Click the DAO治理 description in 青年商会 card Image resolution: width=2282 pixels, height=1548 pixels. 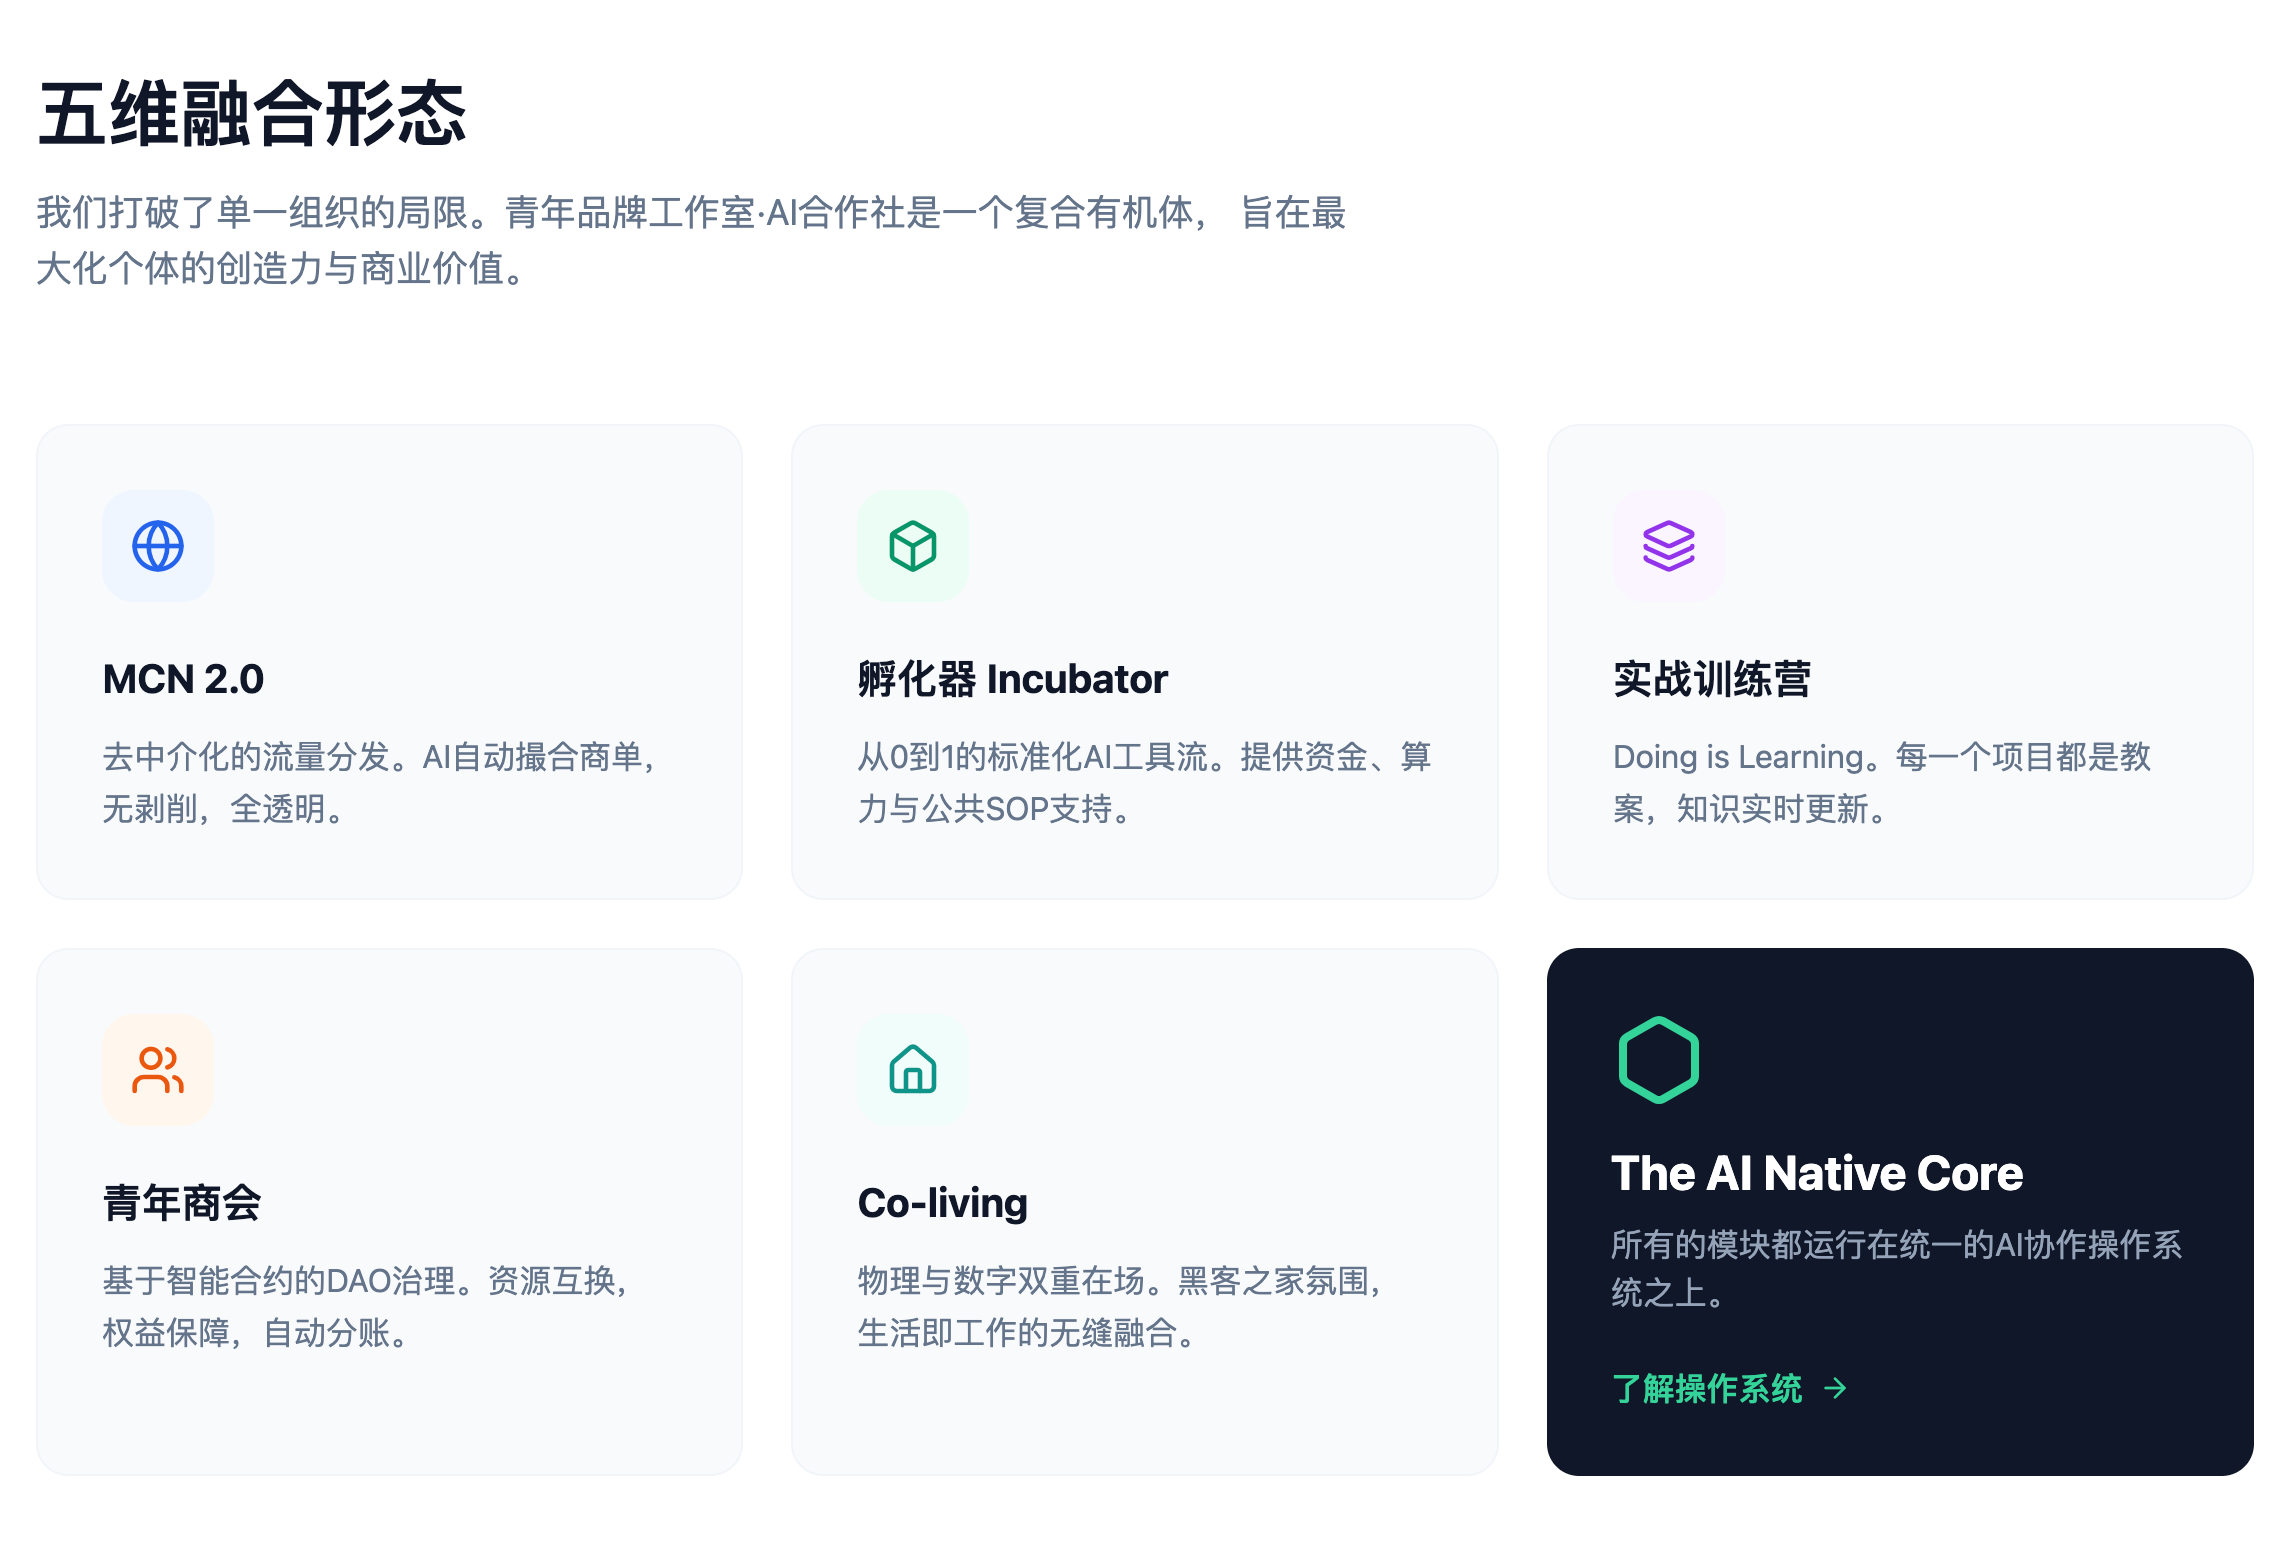[x=366, y=1306]
